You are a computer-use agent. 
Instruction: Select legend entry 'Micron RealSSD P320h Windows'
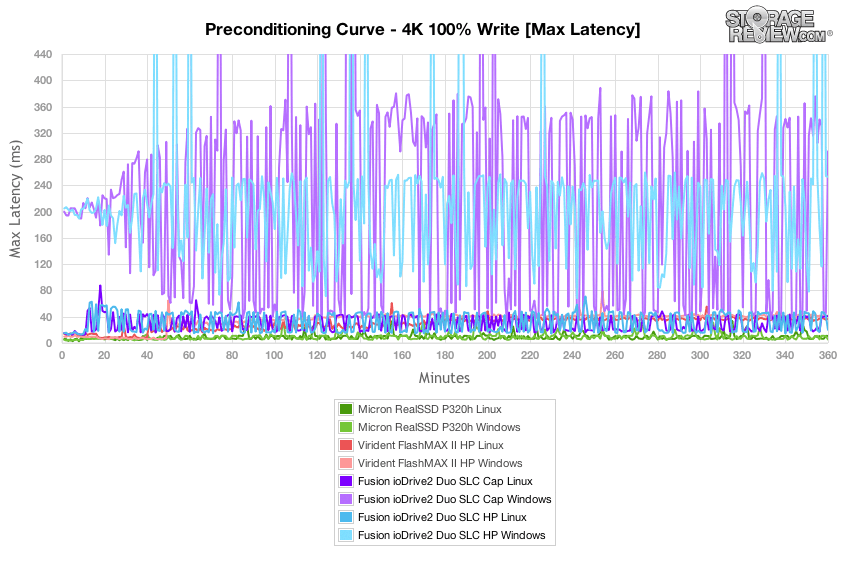pyautogui.click(x=439, y=427)
